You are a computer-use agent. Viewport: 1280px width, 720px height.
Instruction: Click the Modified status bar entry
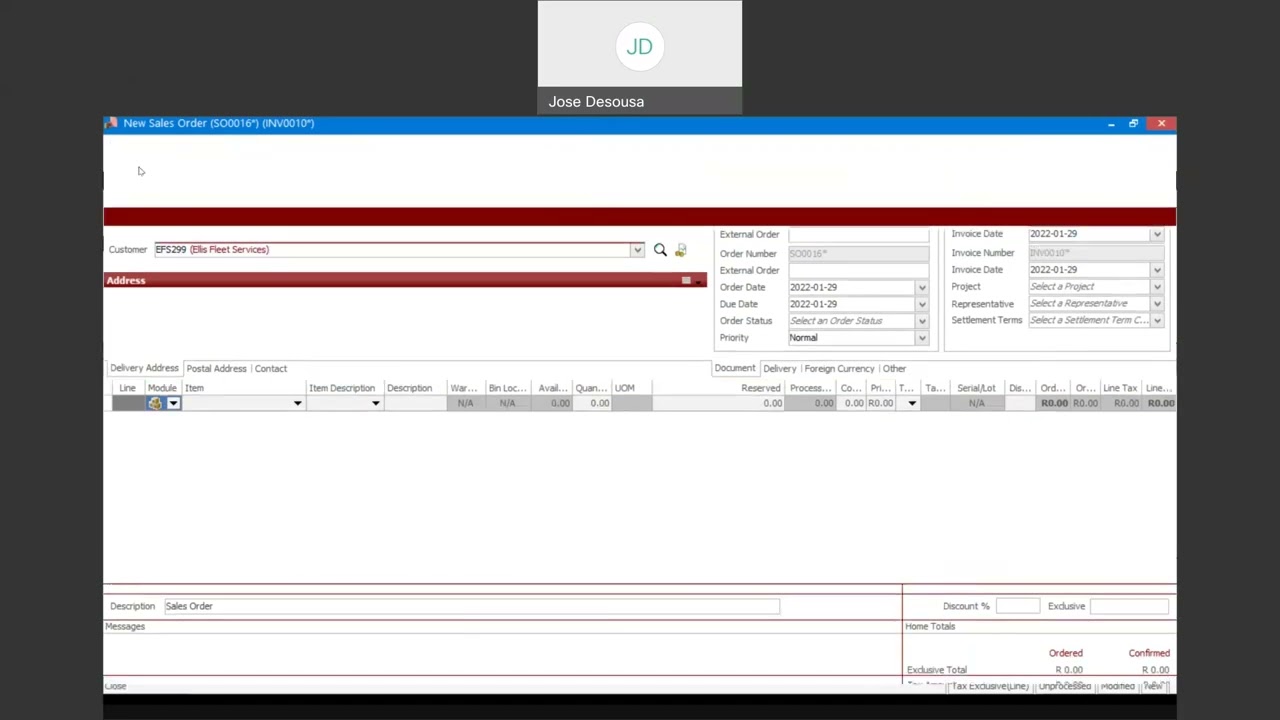pyautogui.click(x=1117, y=687)
